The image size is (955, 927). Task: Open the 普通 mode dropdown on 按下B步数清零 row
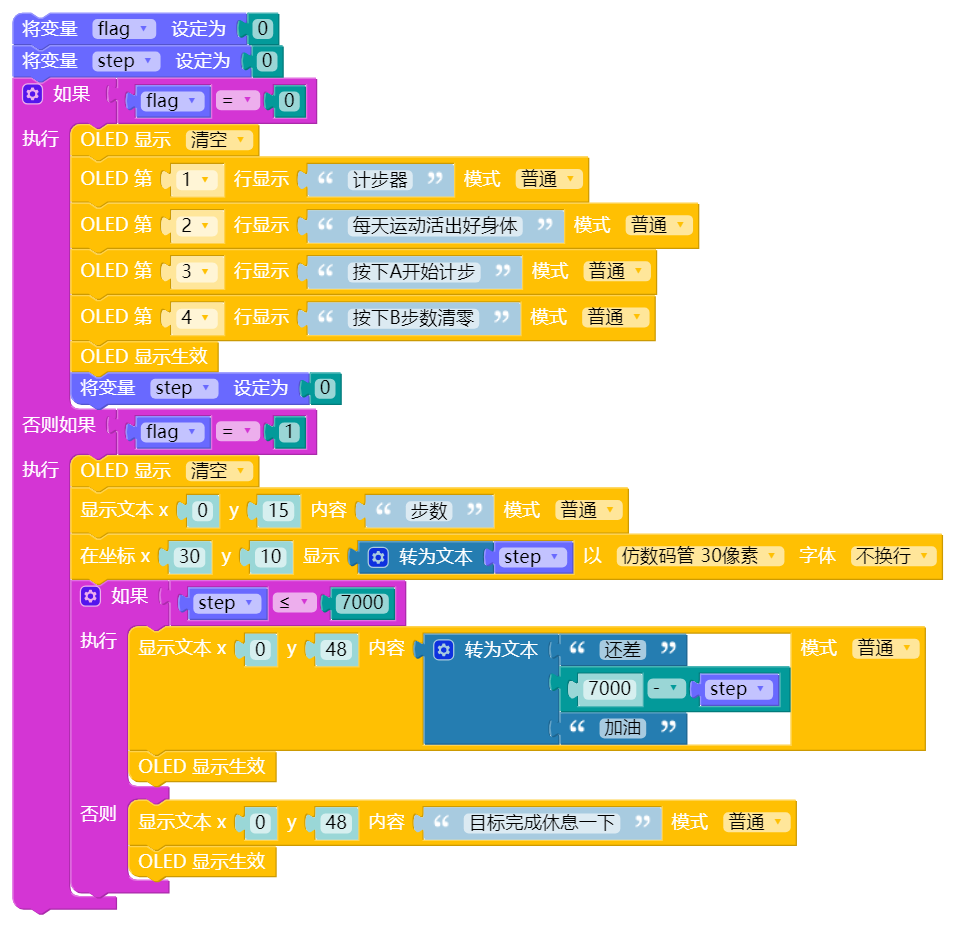(x=615, y=317)
